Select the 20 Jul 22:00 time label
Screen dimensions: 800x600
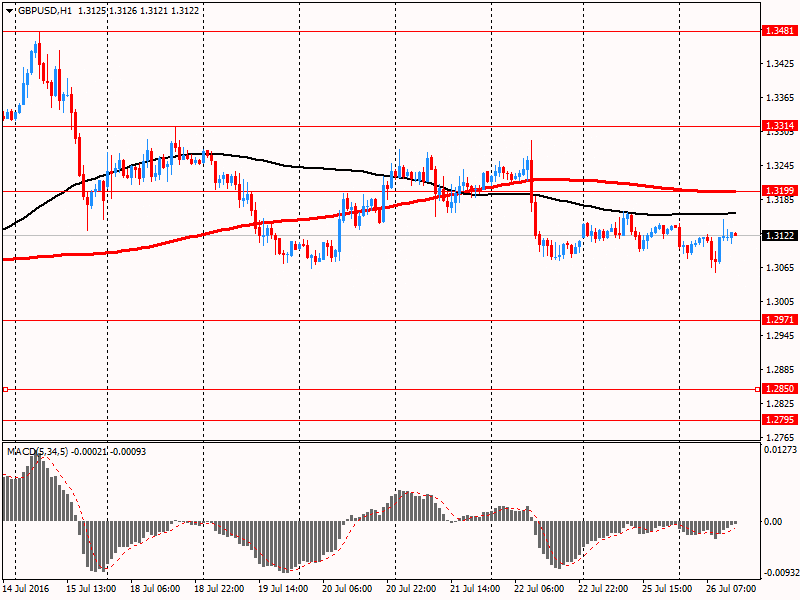click(411, 589)
